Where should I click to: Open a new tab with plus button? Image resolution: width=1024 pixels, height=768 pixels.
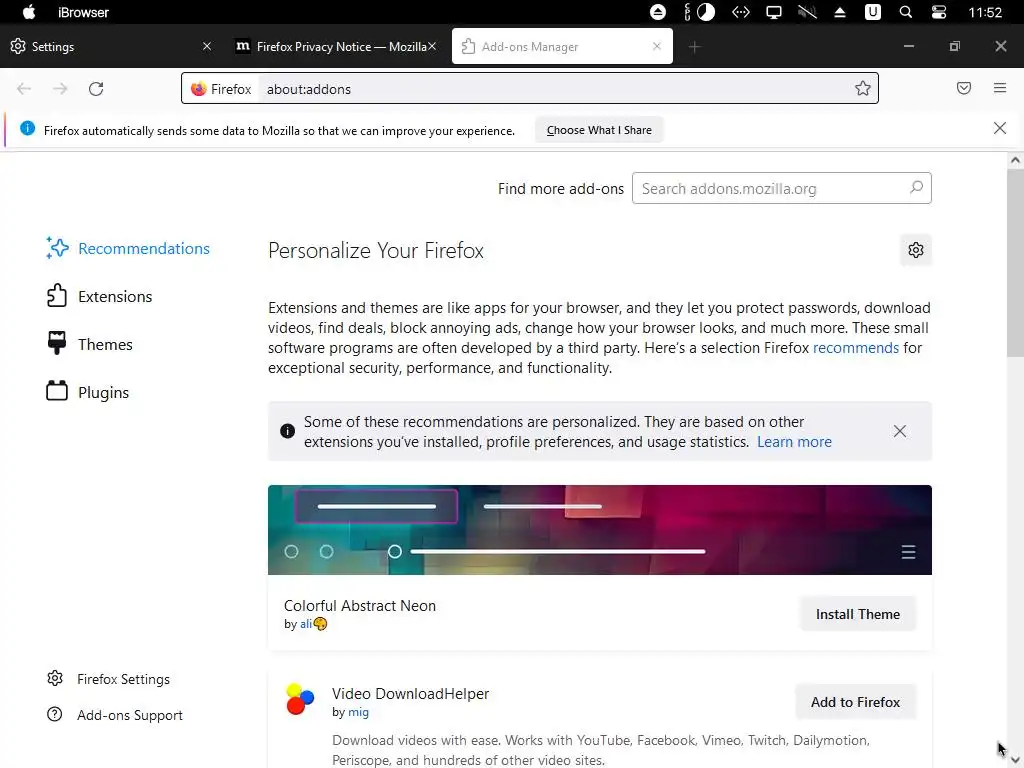click(694, 46)
